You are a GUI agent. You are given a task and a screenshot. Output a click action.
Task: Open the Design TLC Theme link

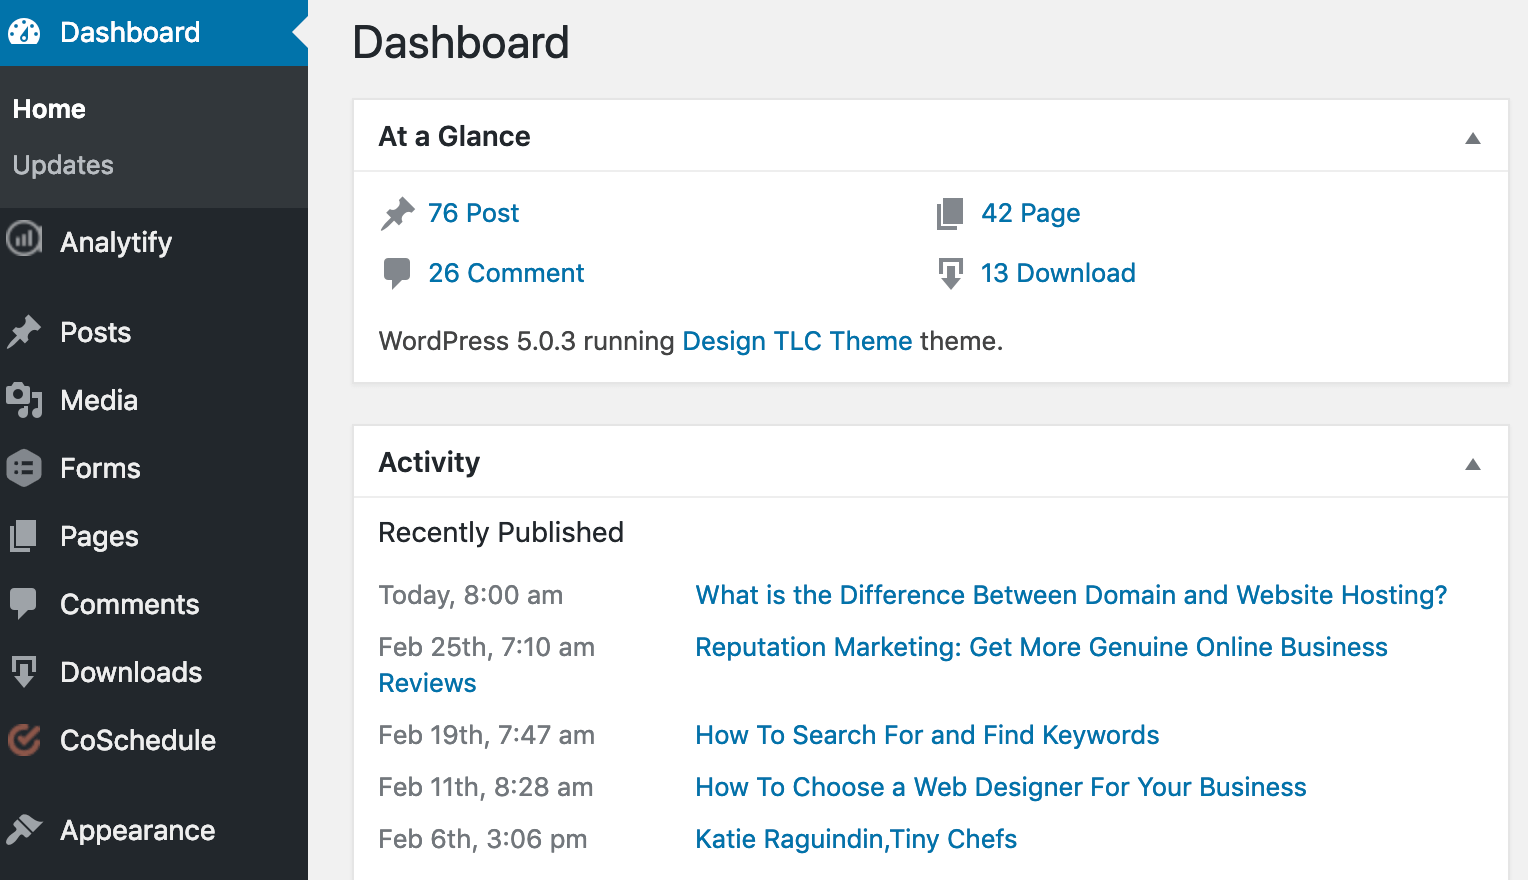[797, 341]
